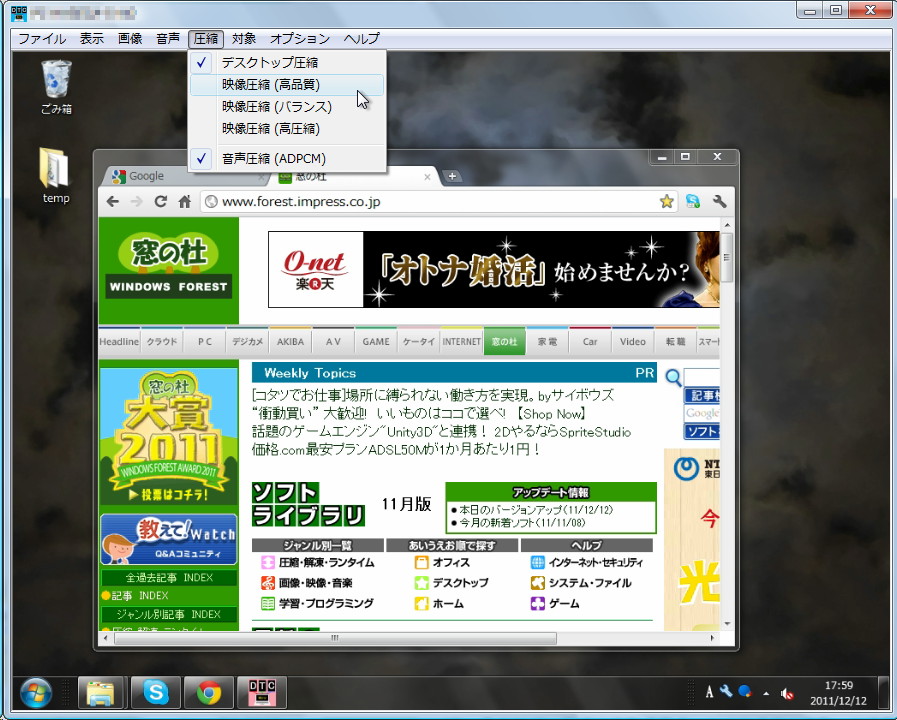This screenshot has width=897, height=720.
Task: Open the ヘルプ menu
Action: click(362, 39)
